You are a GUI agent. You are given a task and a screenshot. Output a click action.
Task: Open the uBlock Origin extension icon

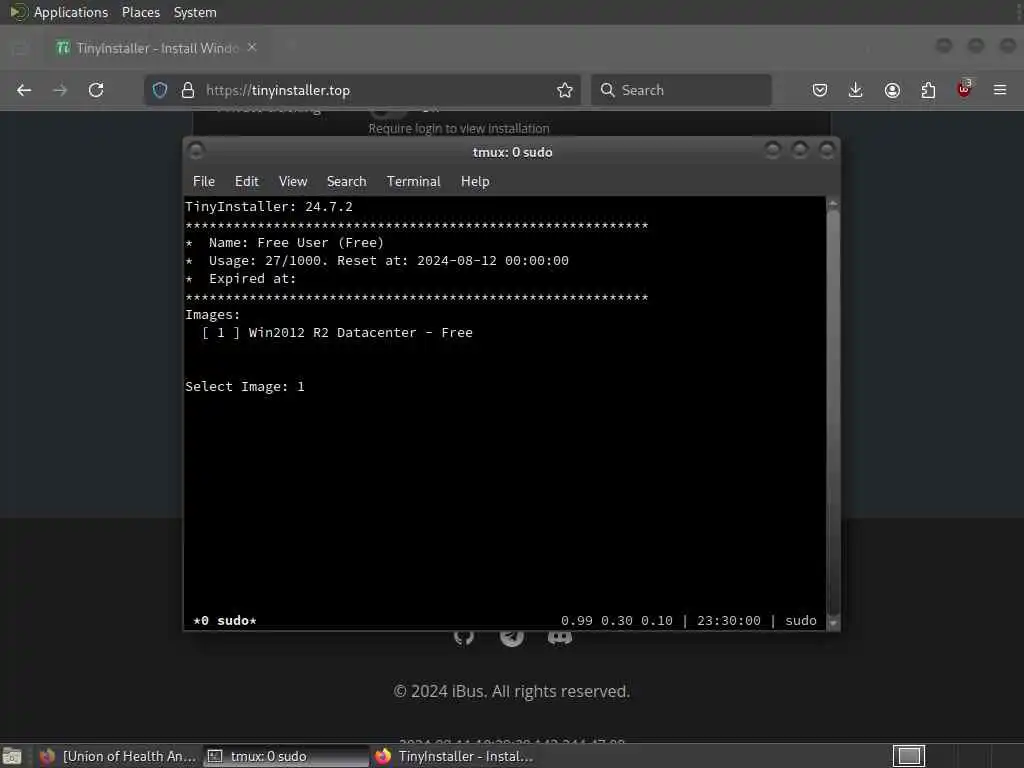964,89
